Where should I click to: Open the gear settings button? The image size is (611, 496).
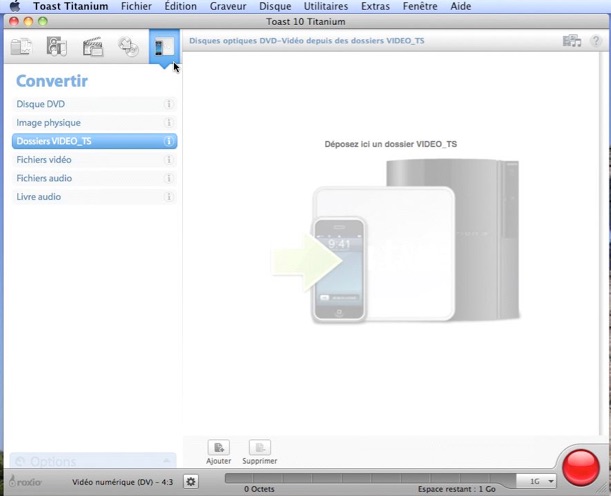191,482
